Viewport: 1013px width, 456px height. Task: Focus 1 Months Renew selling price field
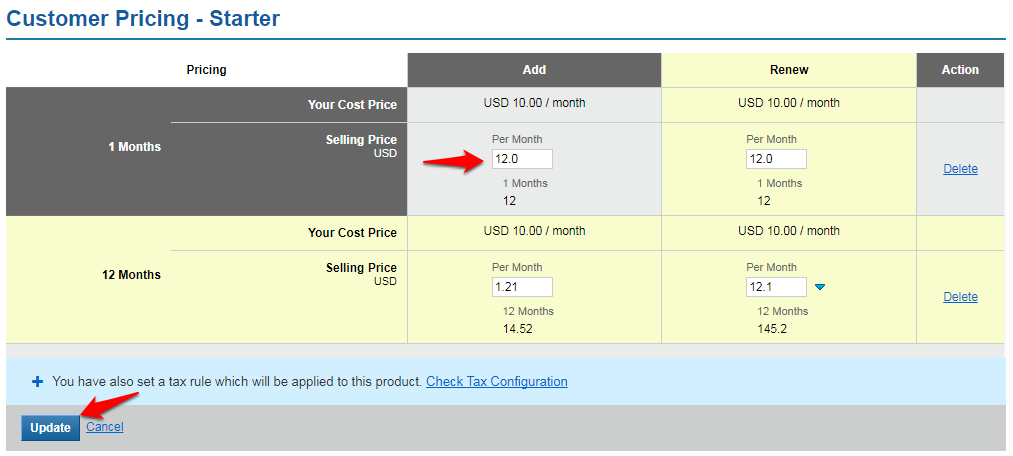click(776, 159)
